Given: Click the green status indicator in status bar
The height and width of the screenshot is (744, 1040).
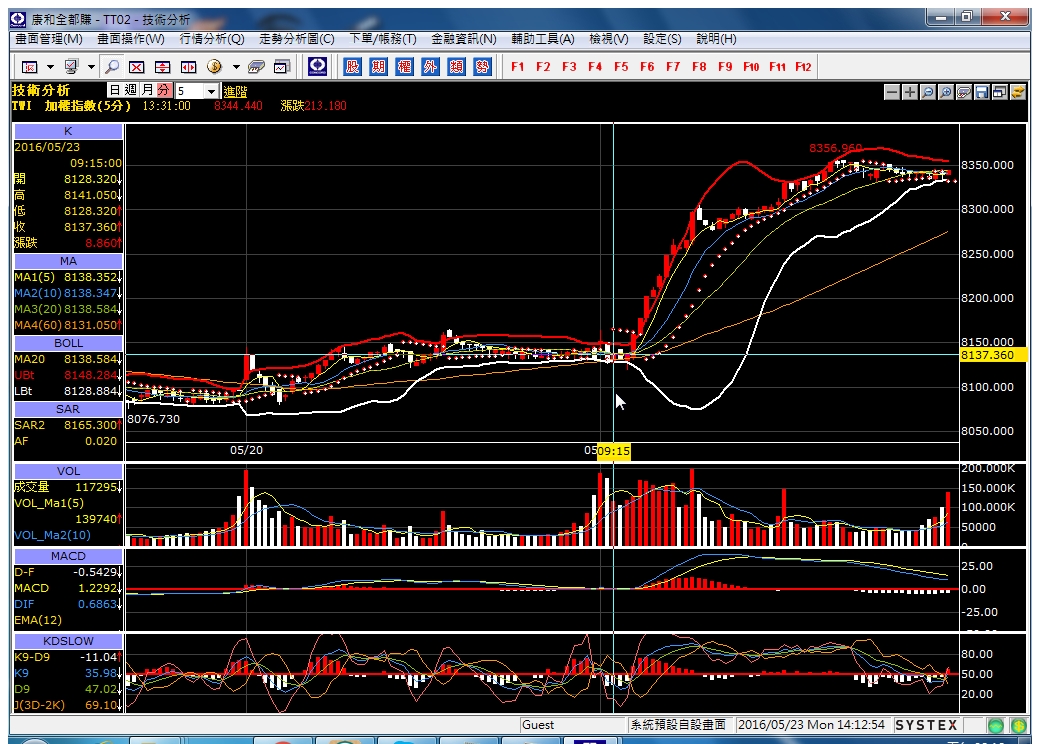Looking at the screenshot, I should coord(996,725).
